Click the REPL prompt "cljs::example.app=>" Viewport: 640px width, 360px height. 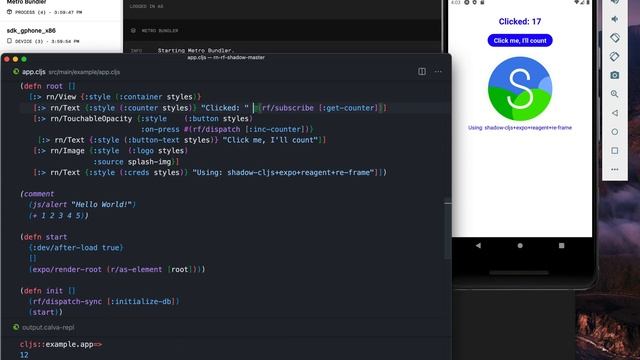61,344
